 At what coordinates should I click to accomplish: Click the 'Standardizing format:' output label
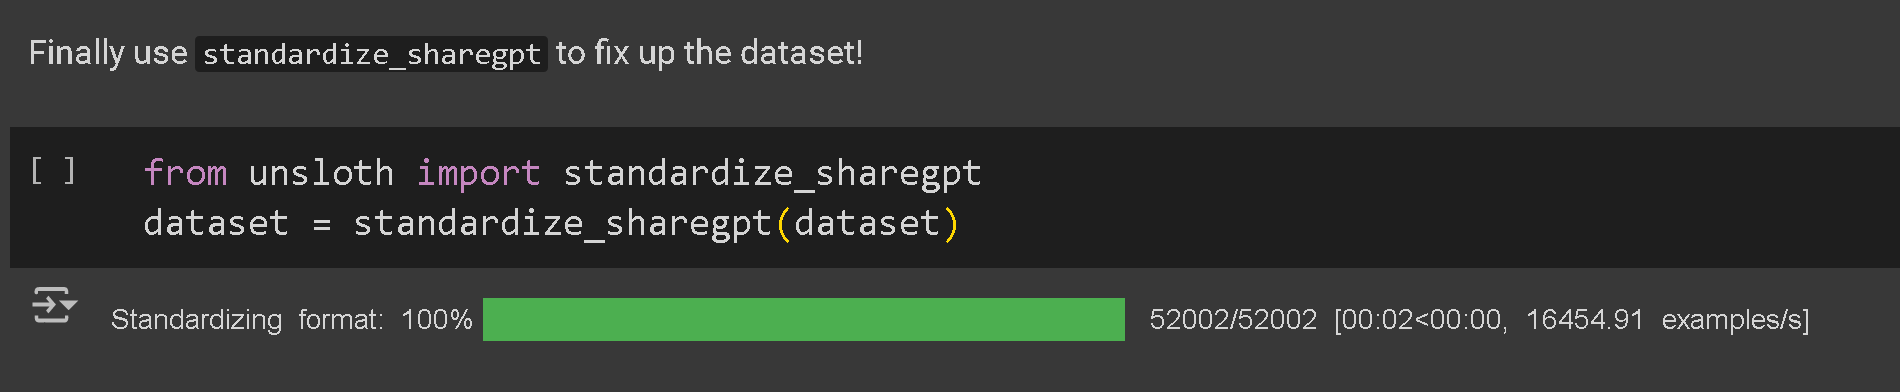click(x=247, y=320)
